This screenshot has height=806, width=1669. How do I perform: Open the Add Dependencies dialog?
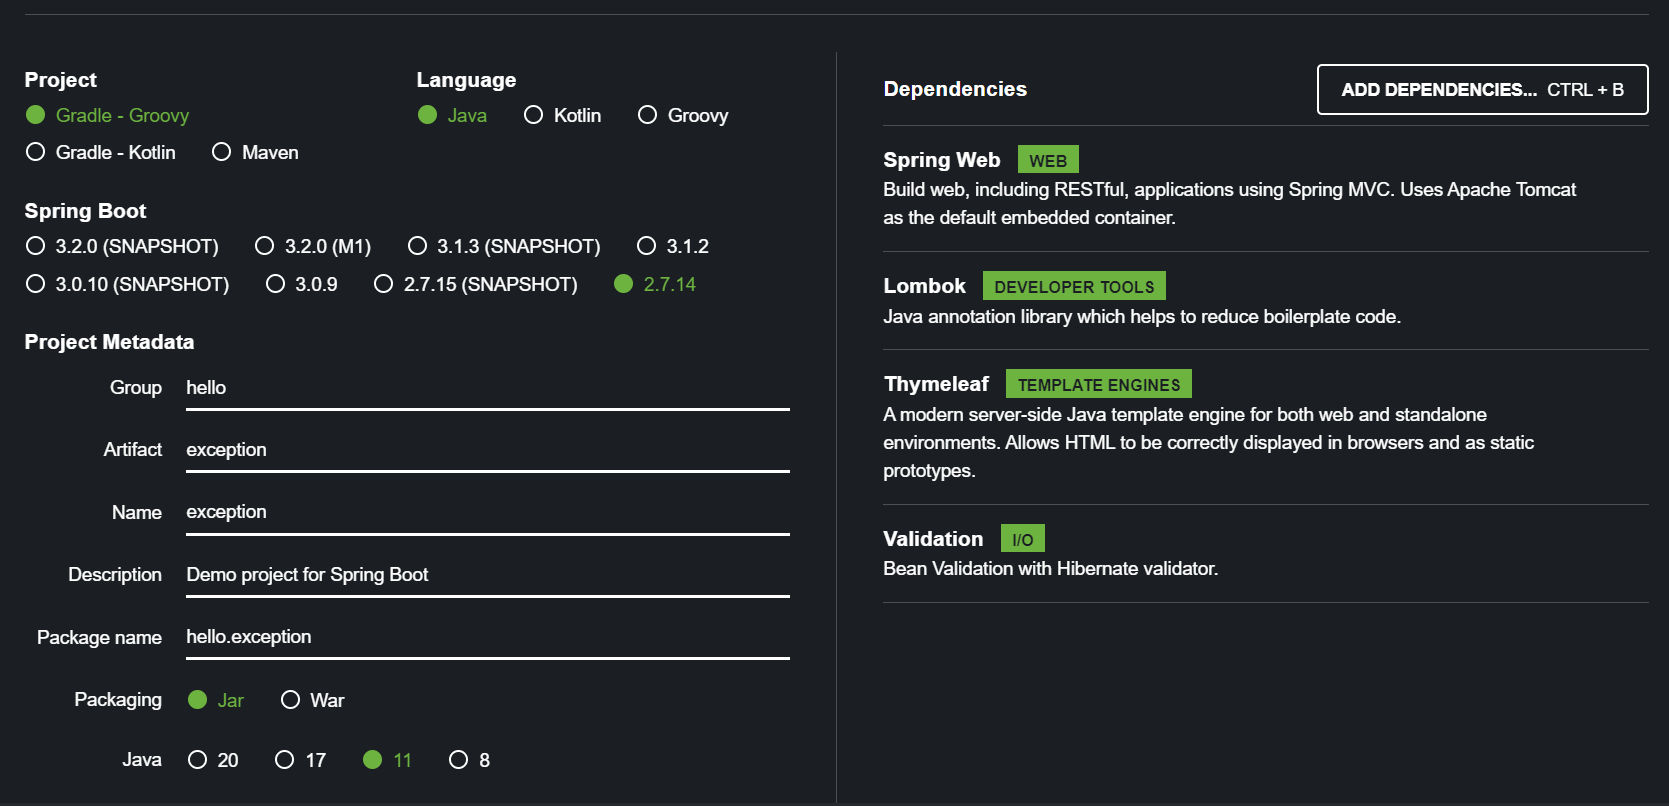pos(1482,90)
